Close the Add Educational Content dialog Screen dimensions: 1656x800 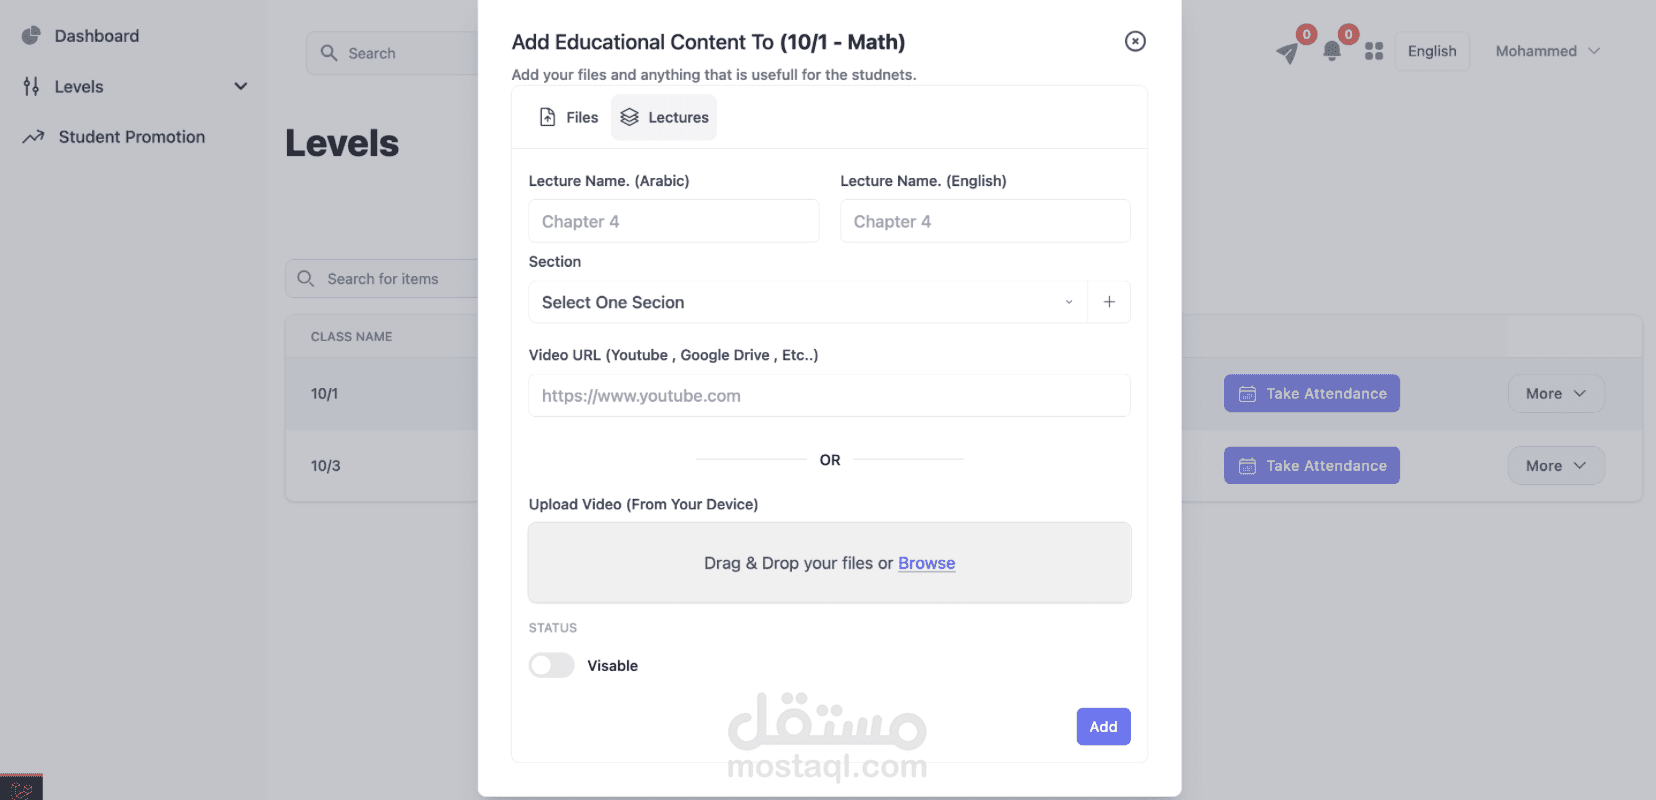(x=1135, y=41)
